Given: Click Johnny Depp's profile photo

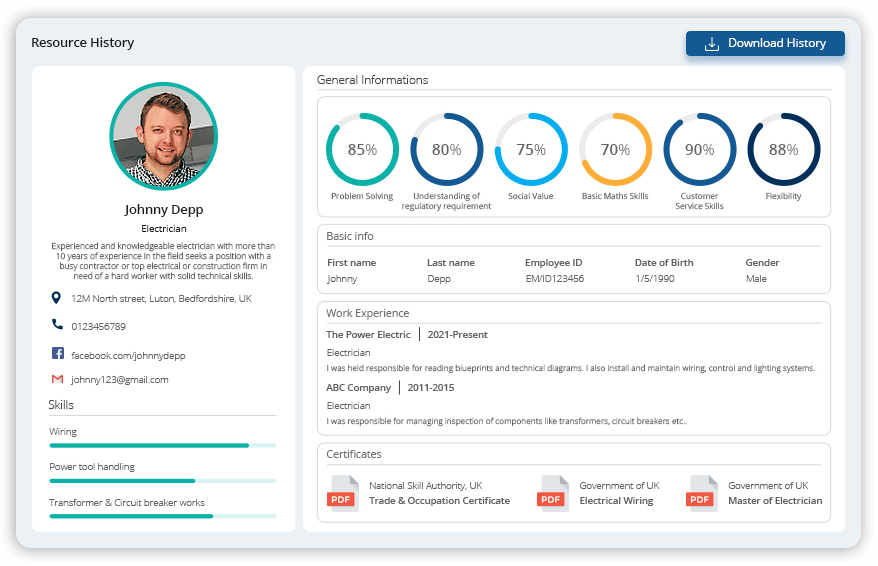Looking at the screenshot, I should (x=163, y=136).
